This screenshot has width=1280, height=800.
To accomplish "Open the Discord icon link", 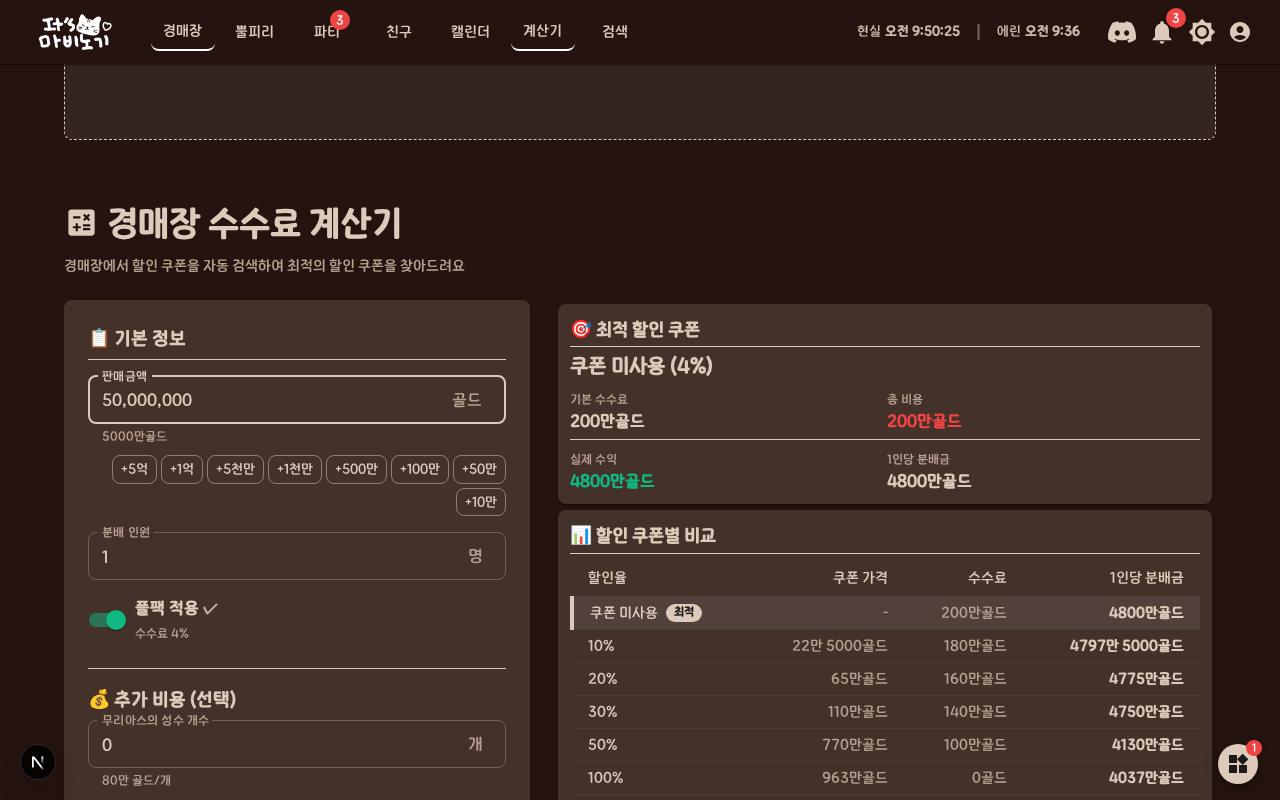I will 1122,32.
